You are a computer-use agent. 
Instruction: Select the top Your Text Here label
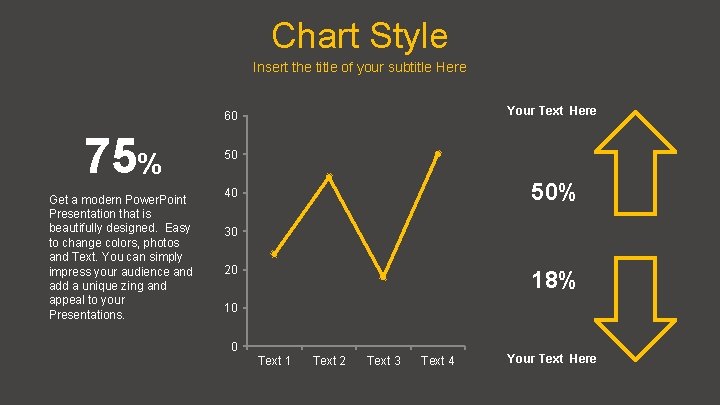[x=551, y=111]
